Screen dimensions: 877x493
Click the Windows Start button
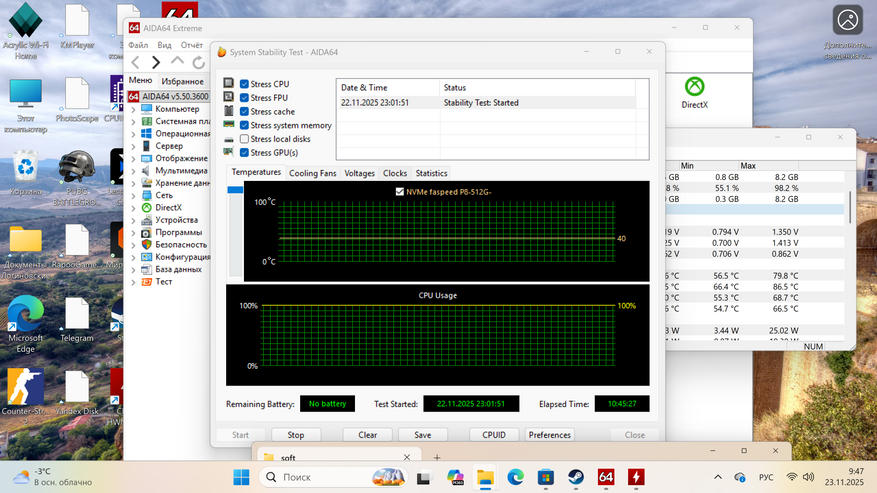[x=241, y=477]
